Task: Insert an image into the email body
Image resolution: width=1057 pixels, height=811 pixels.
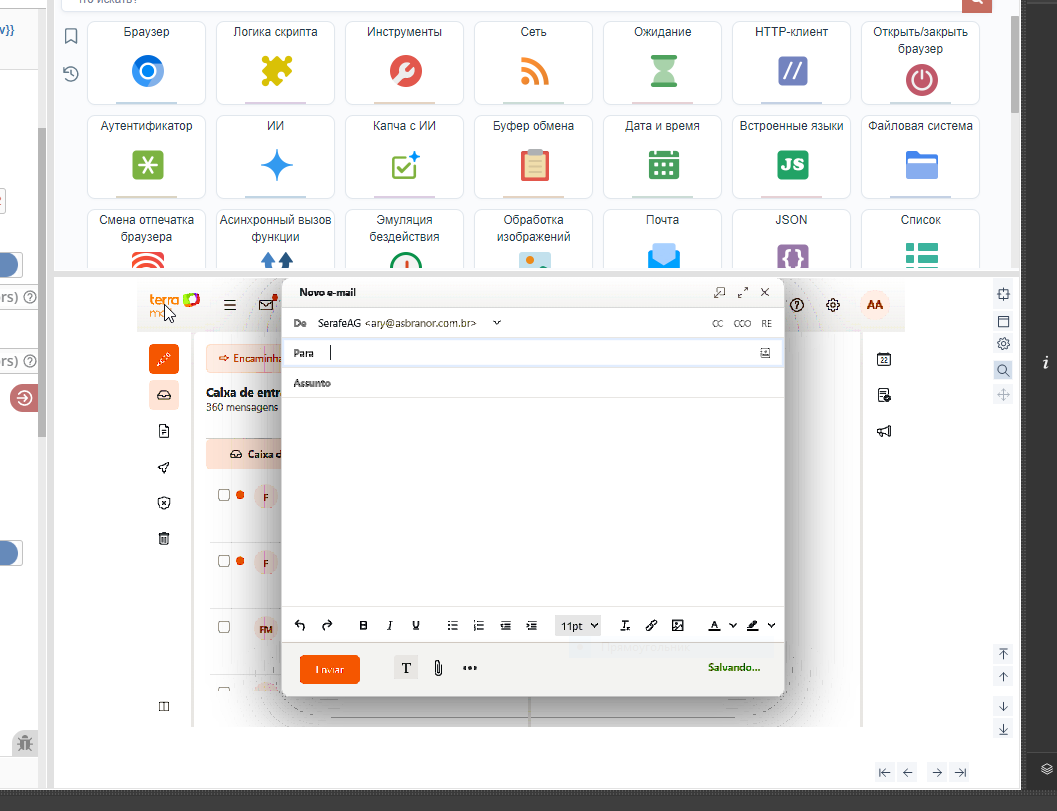Action: pos(677,626)
